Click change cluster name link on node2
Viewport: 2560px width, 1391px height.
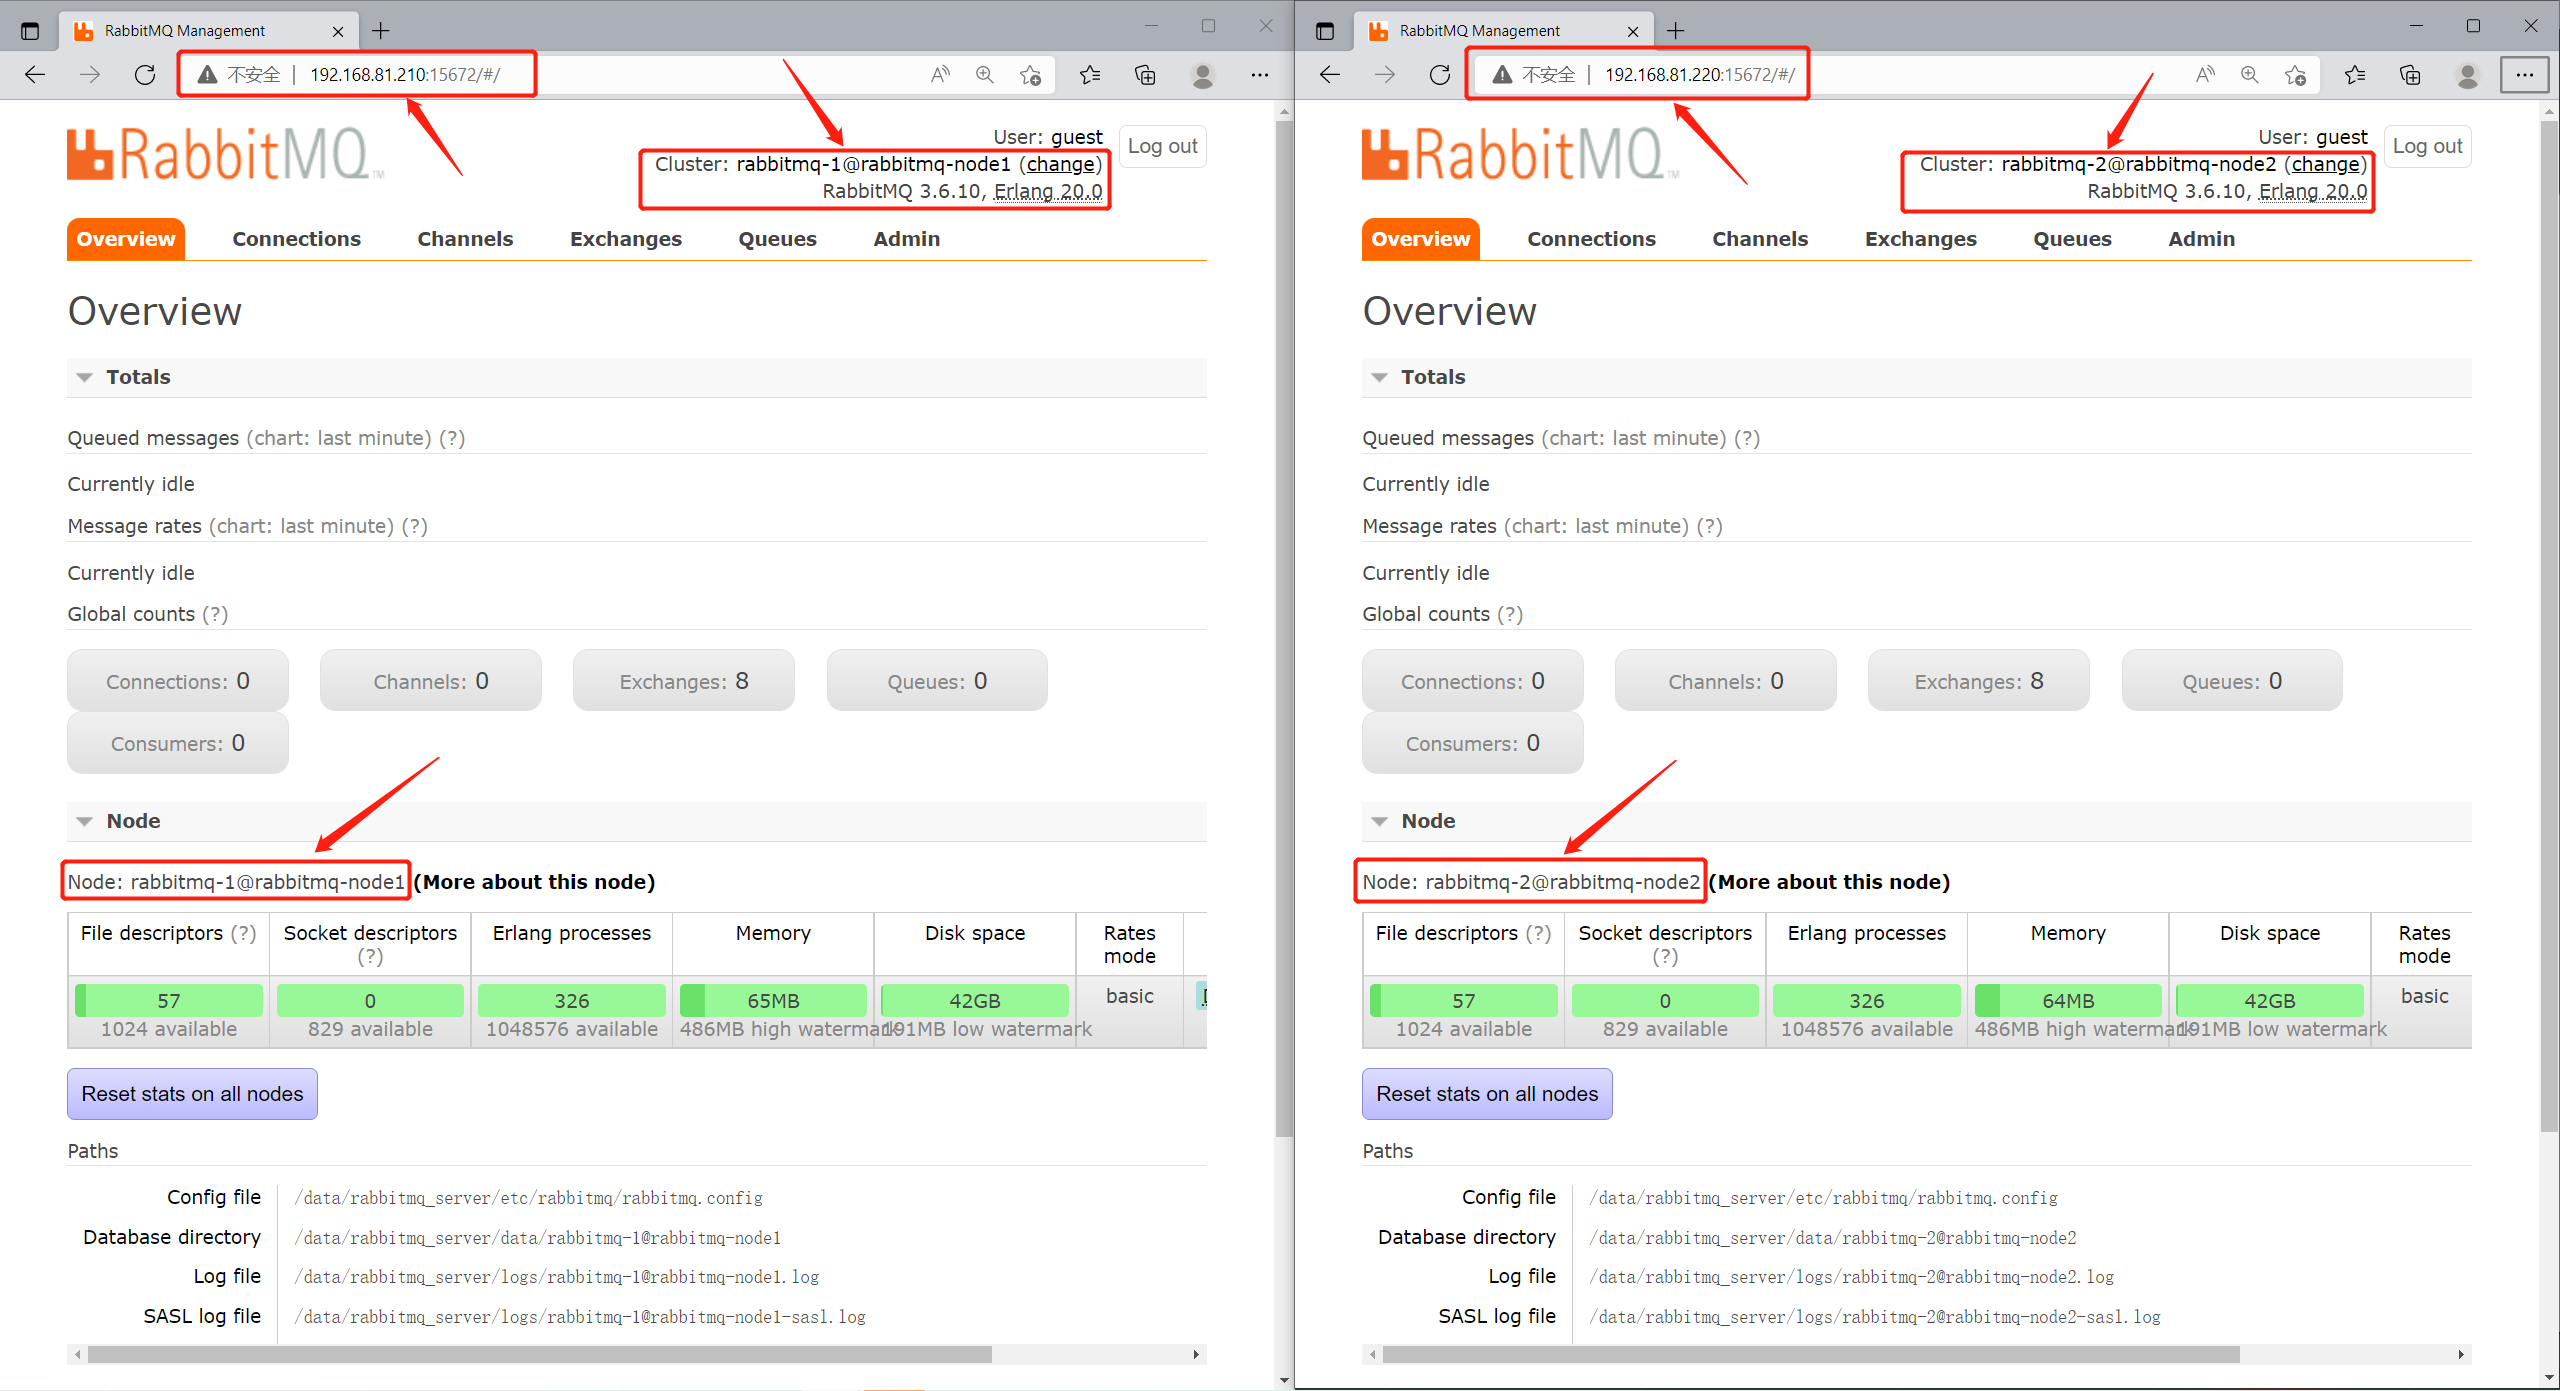click(x=2326, y=164)
